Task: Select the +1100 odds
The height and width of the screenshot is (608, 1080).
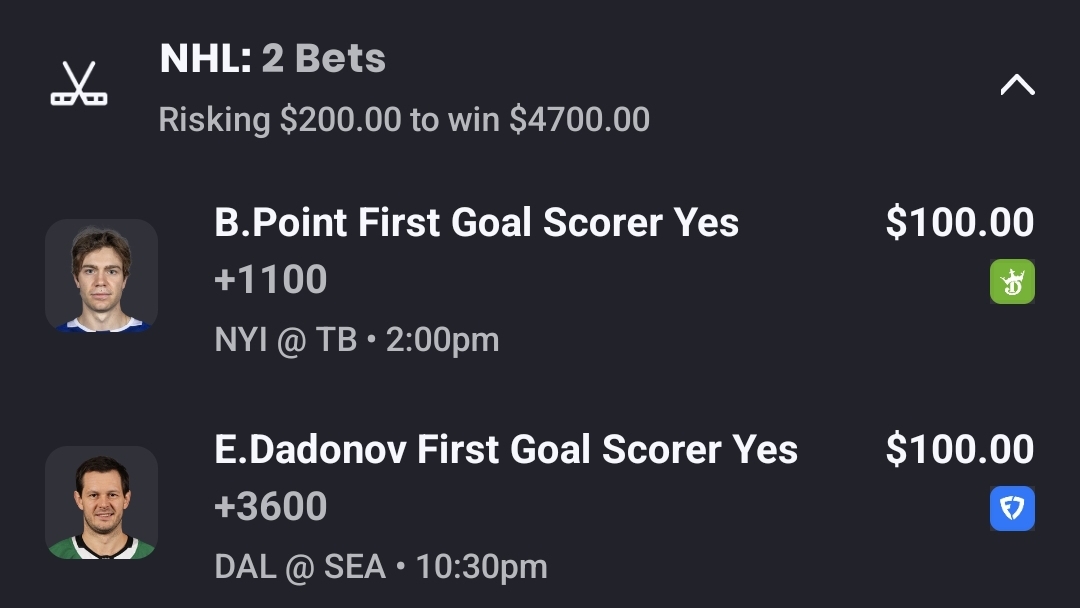Action: coord(270,280)
